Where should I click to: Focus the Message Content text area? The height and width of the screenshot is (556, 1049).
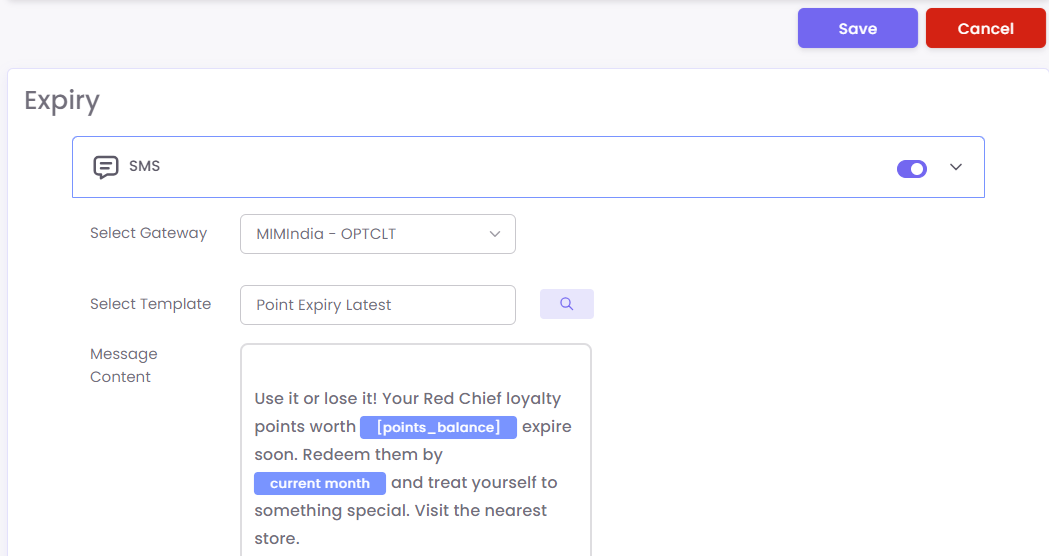pyautogui.click(x=415, y=368)
